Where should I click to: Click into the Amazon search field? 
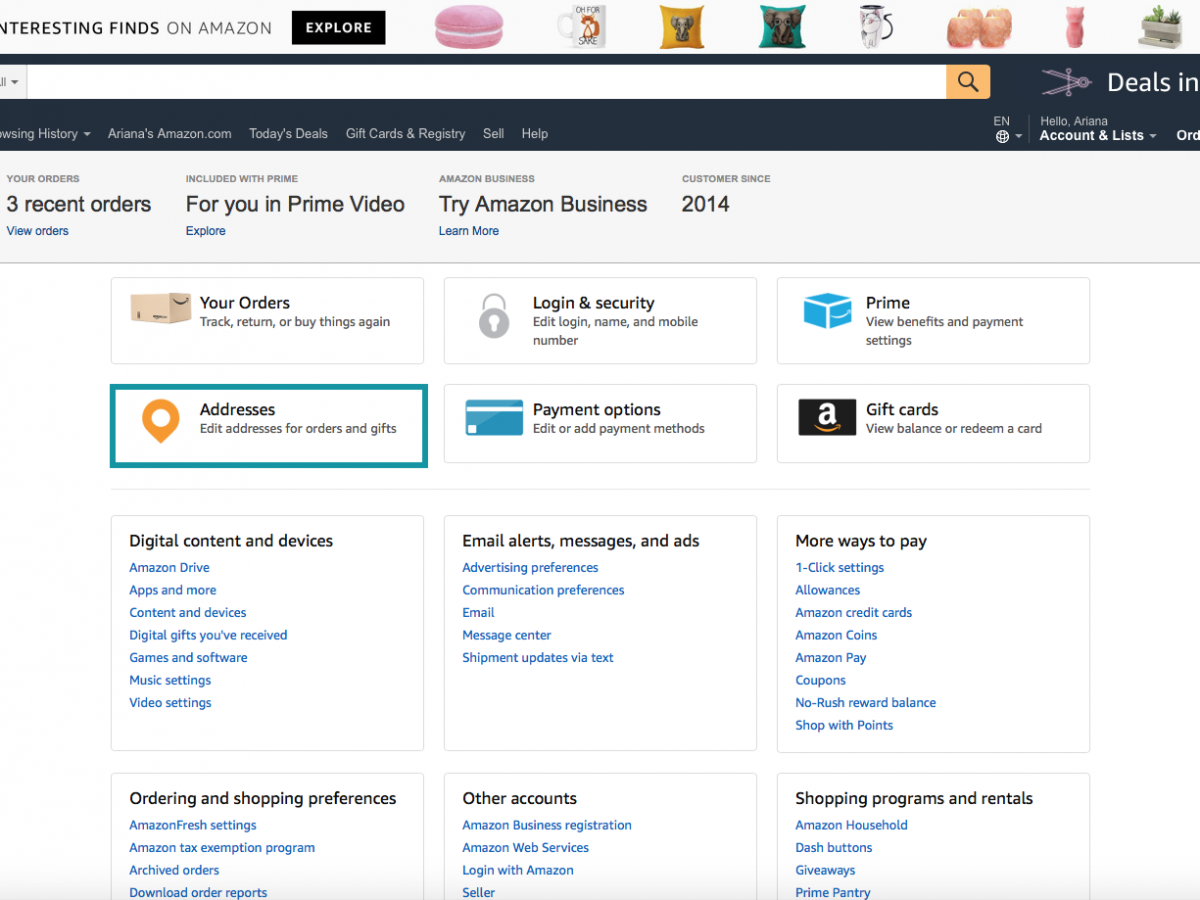486,82
